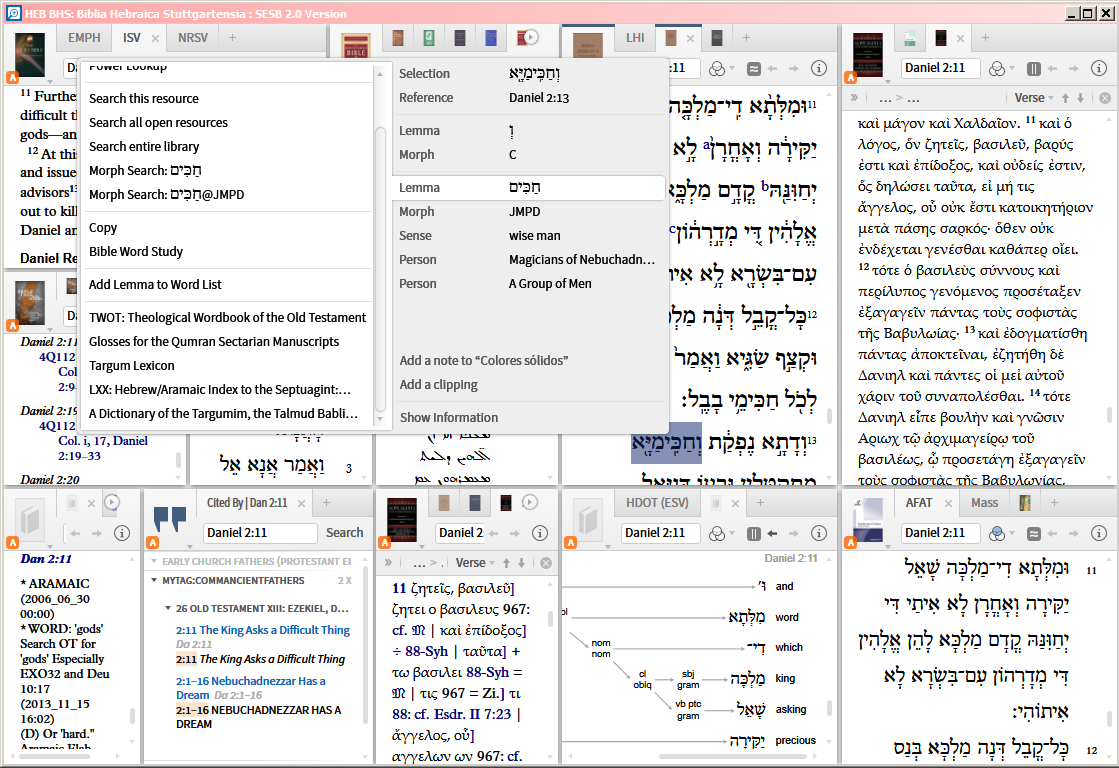Switch to the NRSV tab
The image size is (1119, 768).
pos(193,38)
